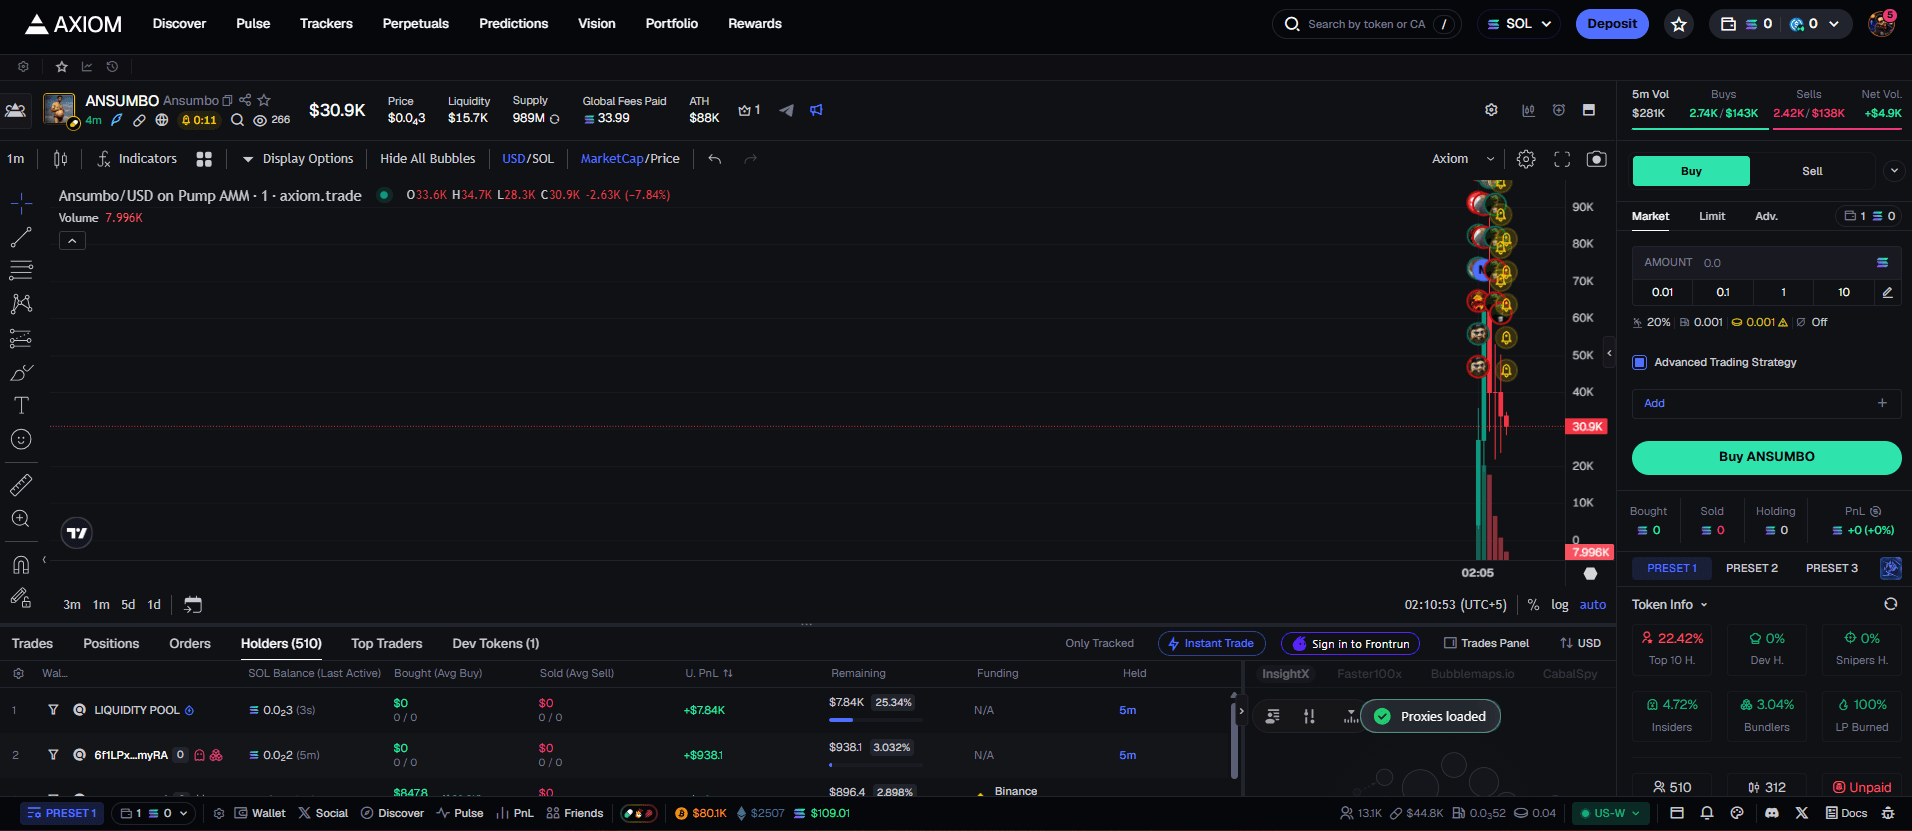Open Dev Tokens (1) tab
This screenshot has height=831, width=1912.
[x=495, y=643]
